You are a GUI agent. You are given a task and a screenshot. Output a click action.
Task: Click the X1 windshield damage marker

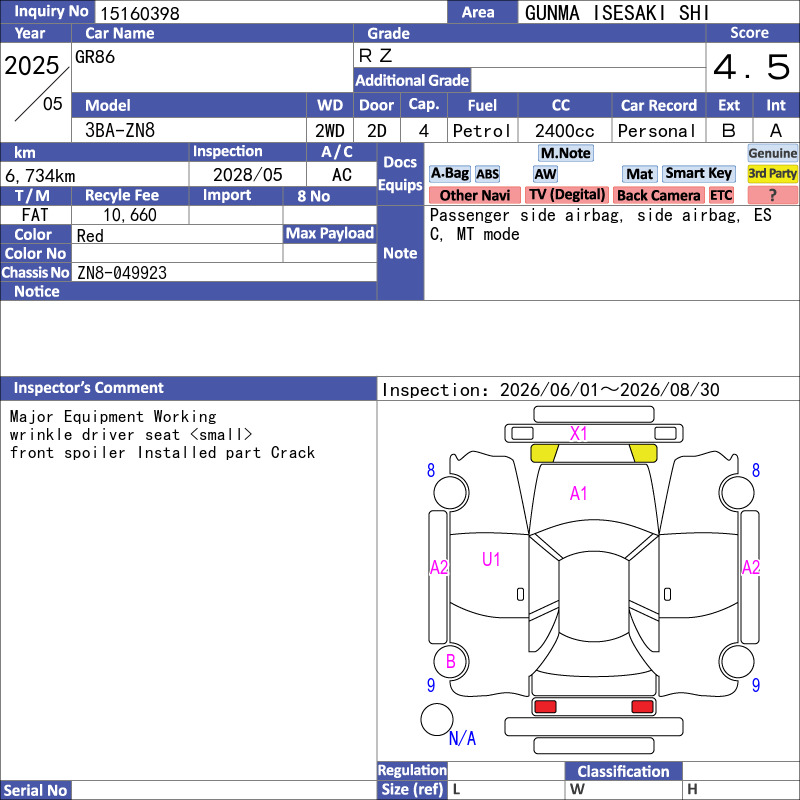pyautogui.click(x=579, y=434)
